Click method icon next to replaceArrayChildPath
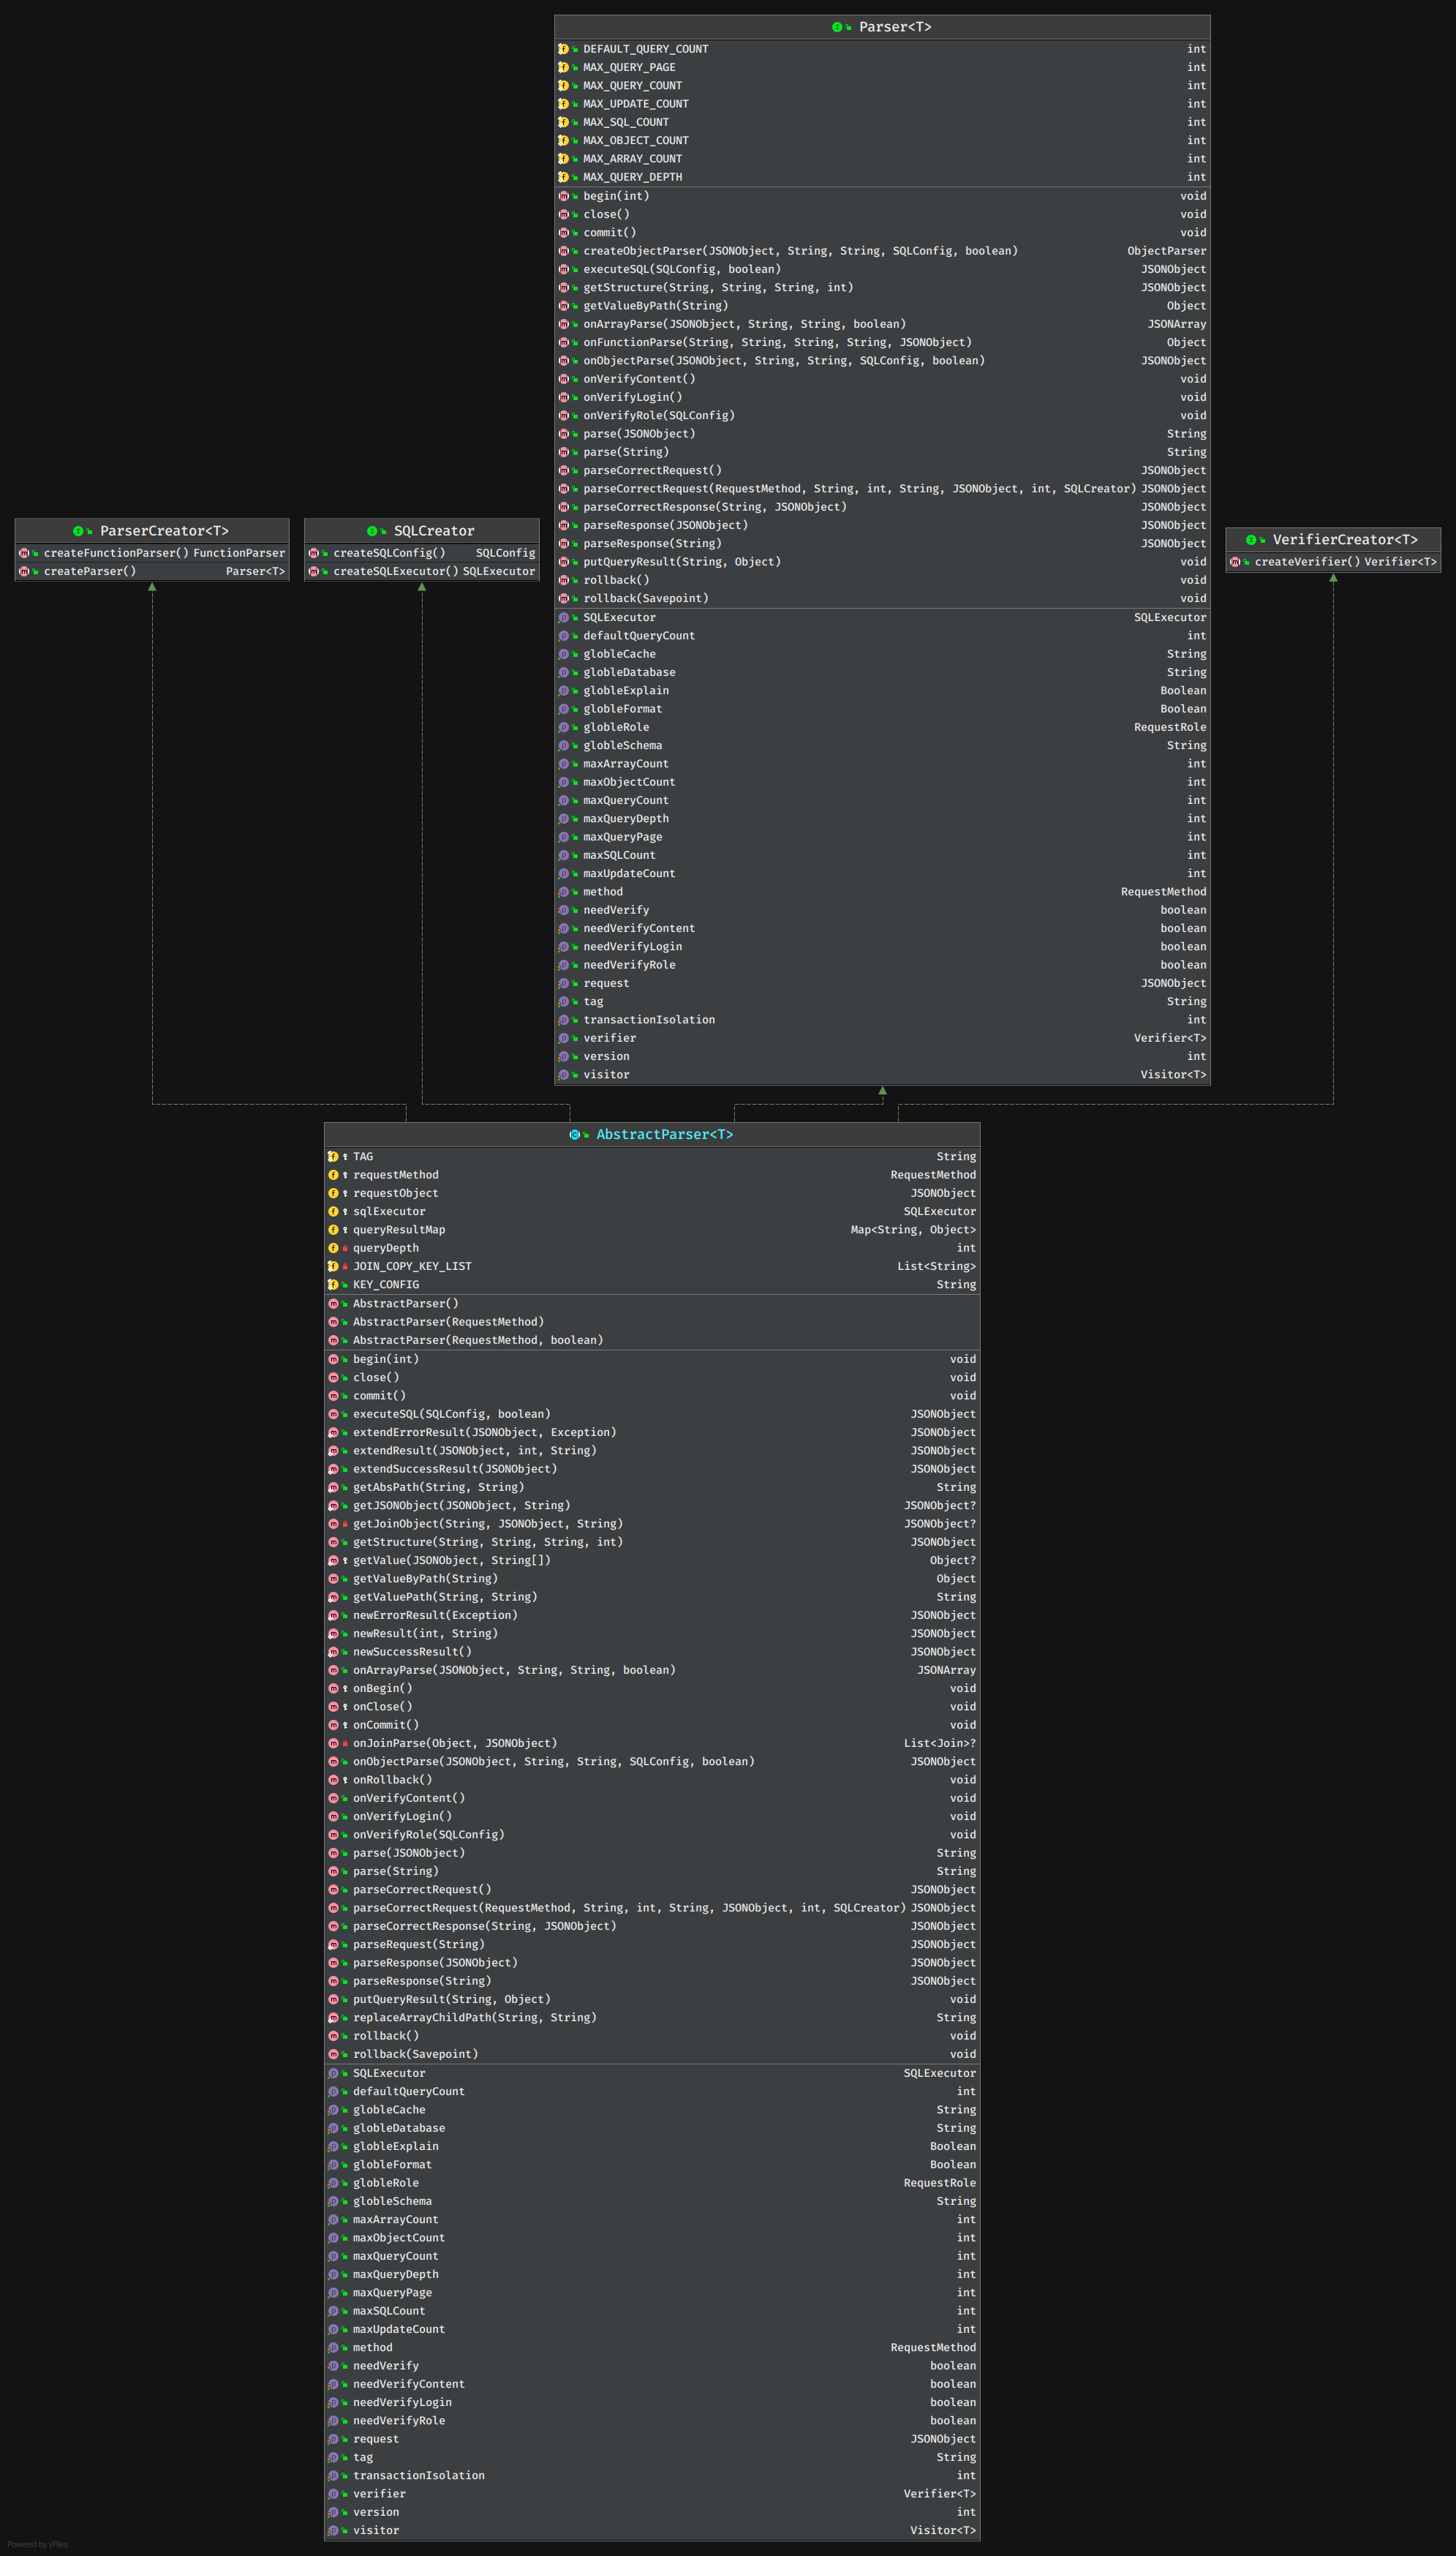The width and height of the screenshot is (1456, 2556). 333,2017
